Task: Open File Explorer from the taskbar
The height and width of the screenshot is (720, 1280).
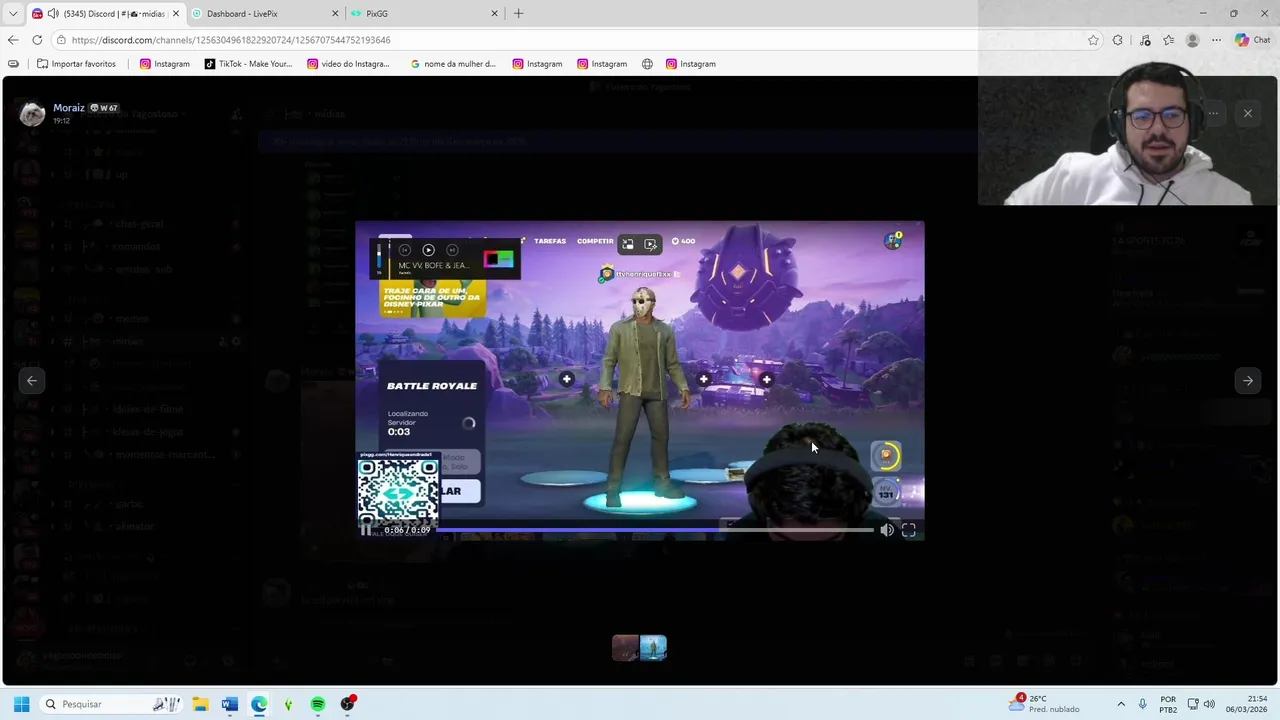Action: tap(200, 704)
